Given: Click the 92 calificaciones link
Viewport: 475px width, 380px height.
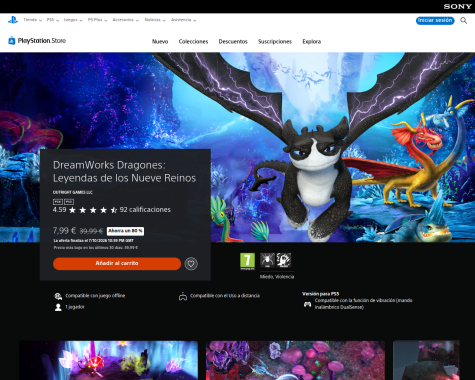Looking at the screenshot, I should (x=145, y=210).
